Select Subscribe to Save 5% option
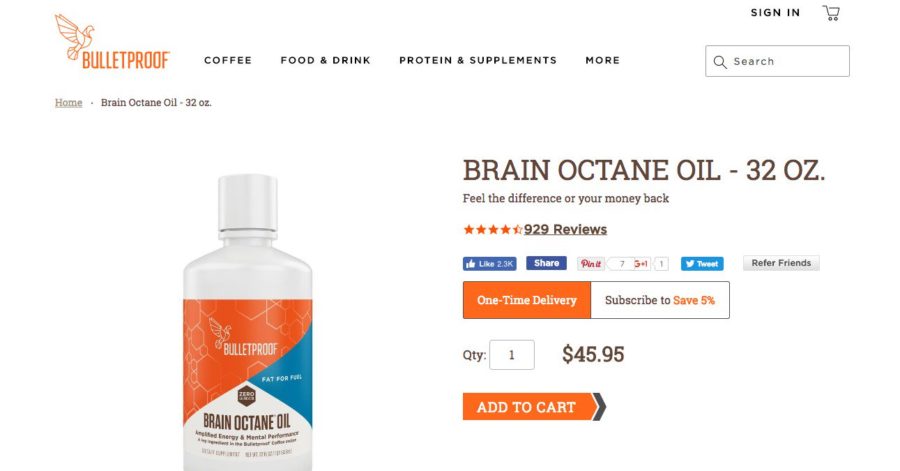Viewport: 900px width, 471px height. click(660, 300)
